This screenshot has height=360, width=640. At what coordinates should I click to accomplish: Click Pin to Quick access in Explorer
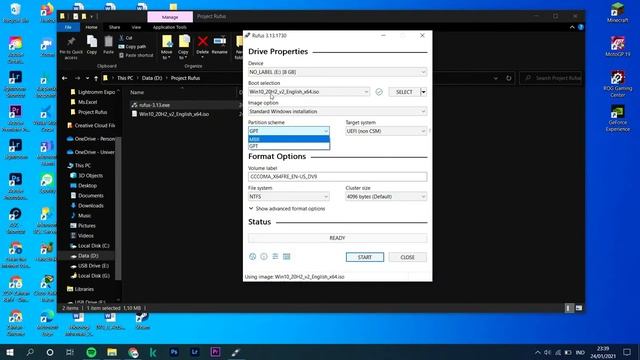[x=71, y=47]
